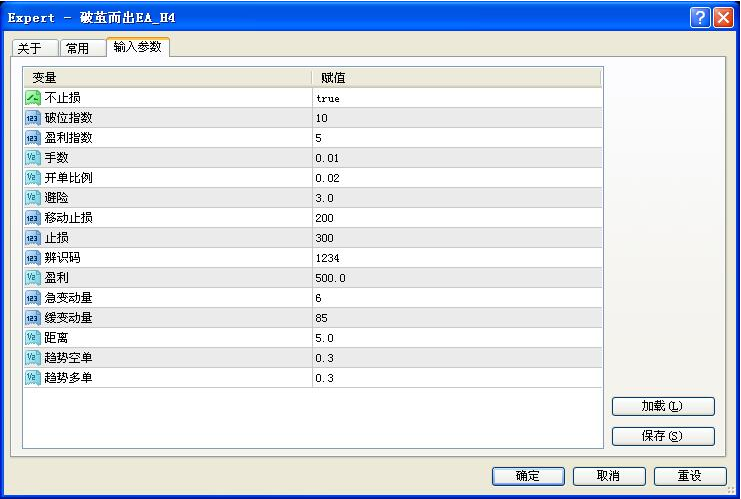Image resolution: width=741 pixels, height=499 pixels.
Task: Select the 200 value of 移动止损
Action: [x=325, y=218]
